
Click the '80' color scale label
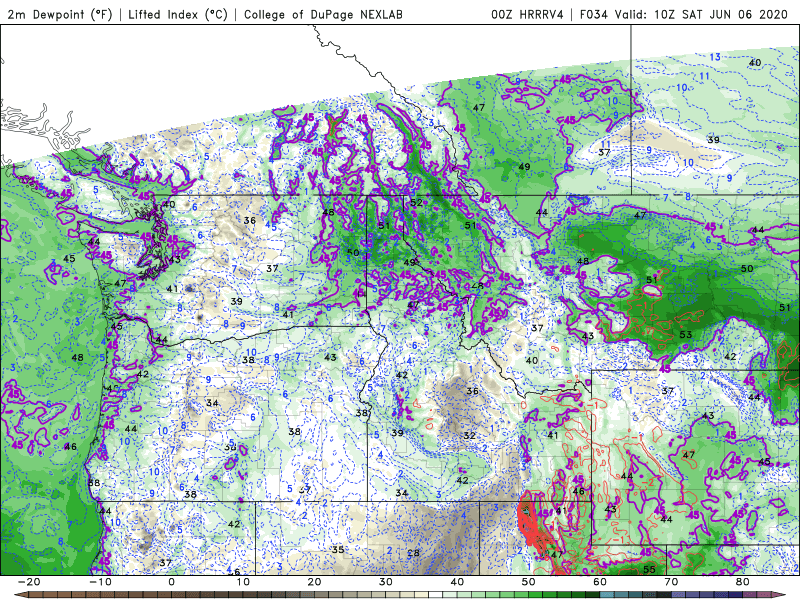[743, 582]
